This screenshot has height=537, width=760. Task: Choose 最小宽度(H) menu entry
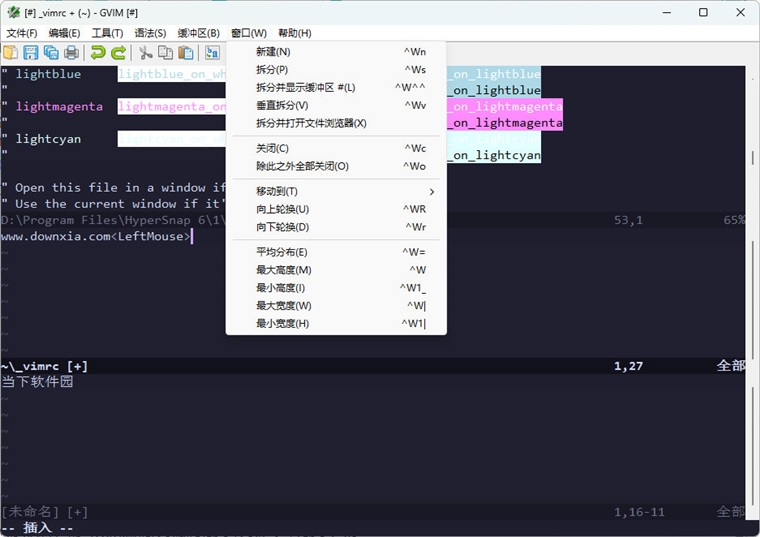click(x=336, y=324)
